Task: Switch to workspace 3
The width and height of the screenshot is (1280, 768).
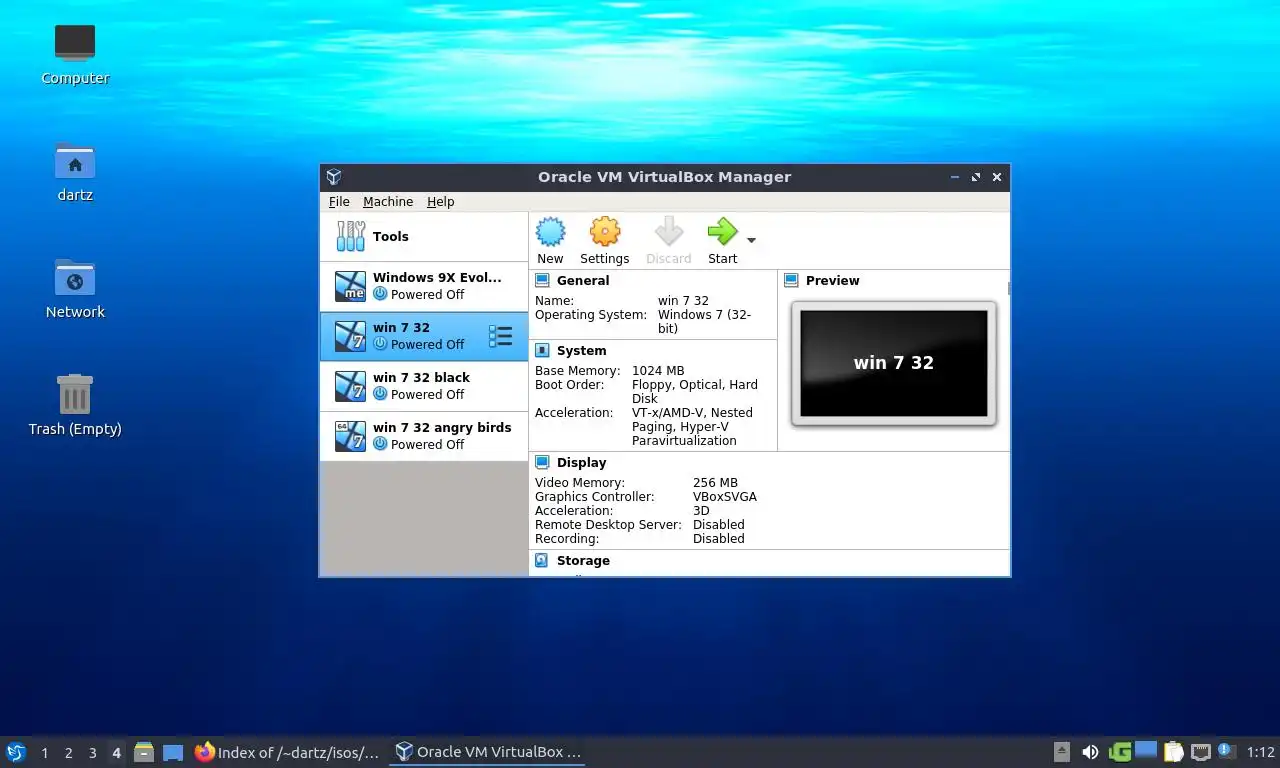Action: (x=92, y=753)
